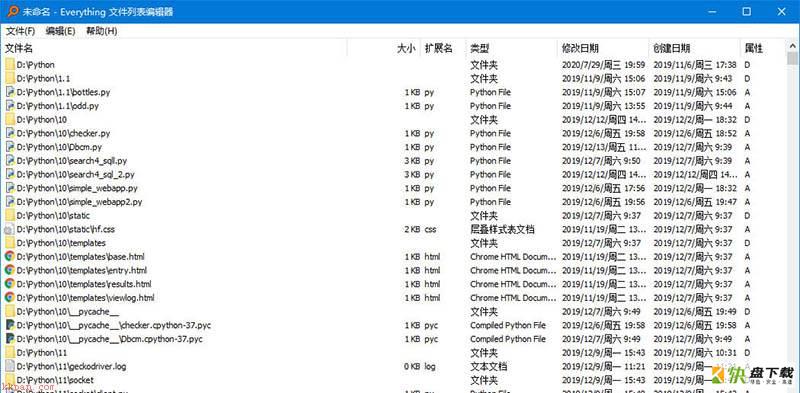The image size is (800, 393).
Task: Open the 帮助(H) menu
Action: coord(102,31)
